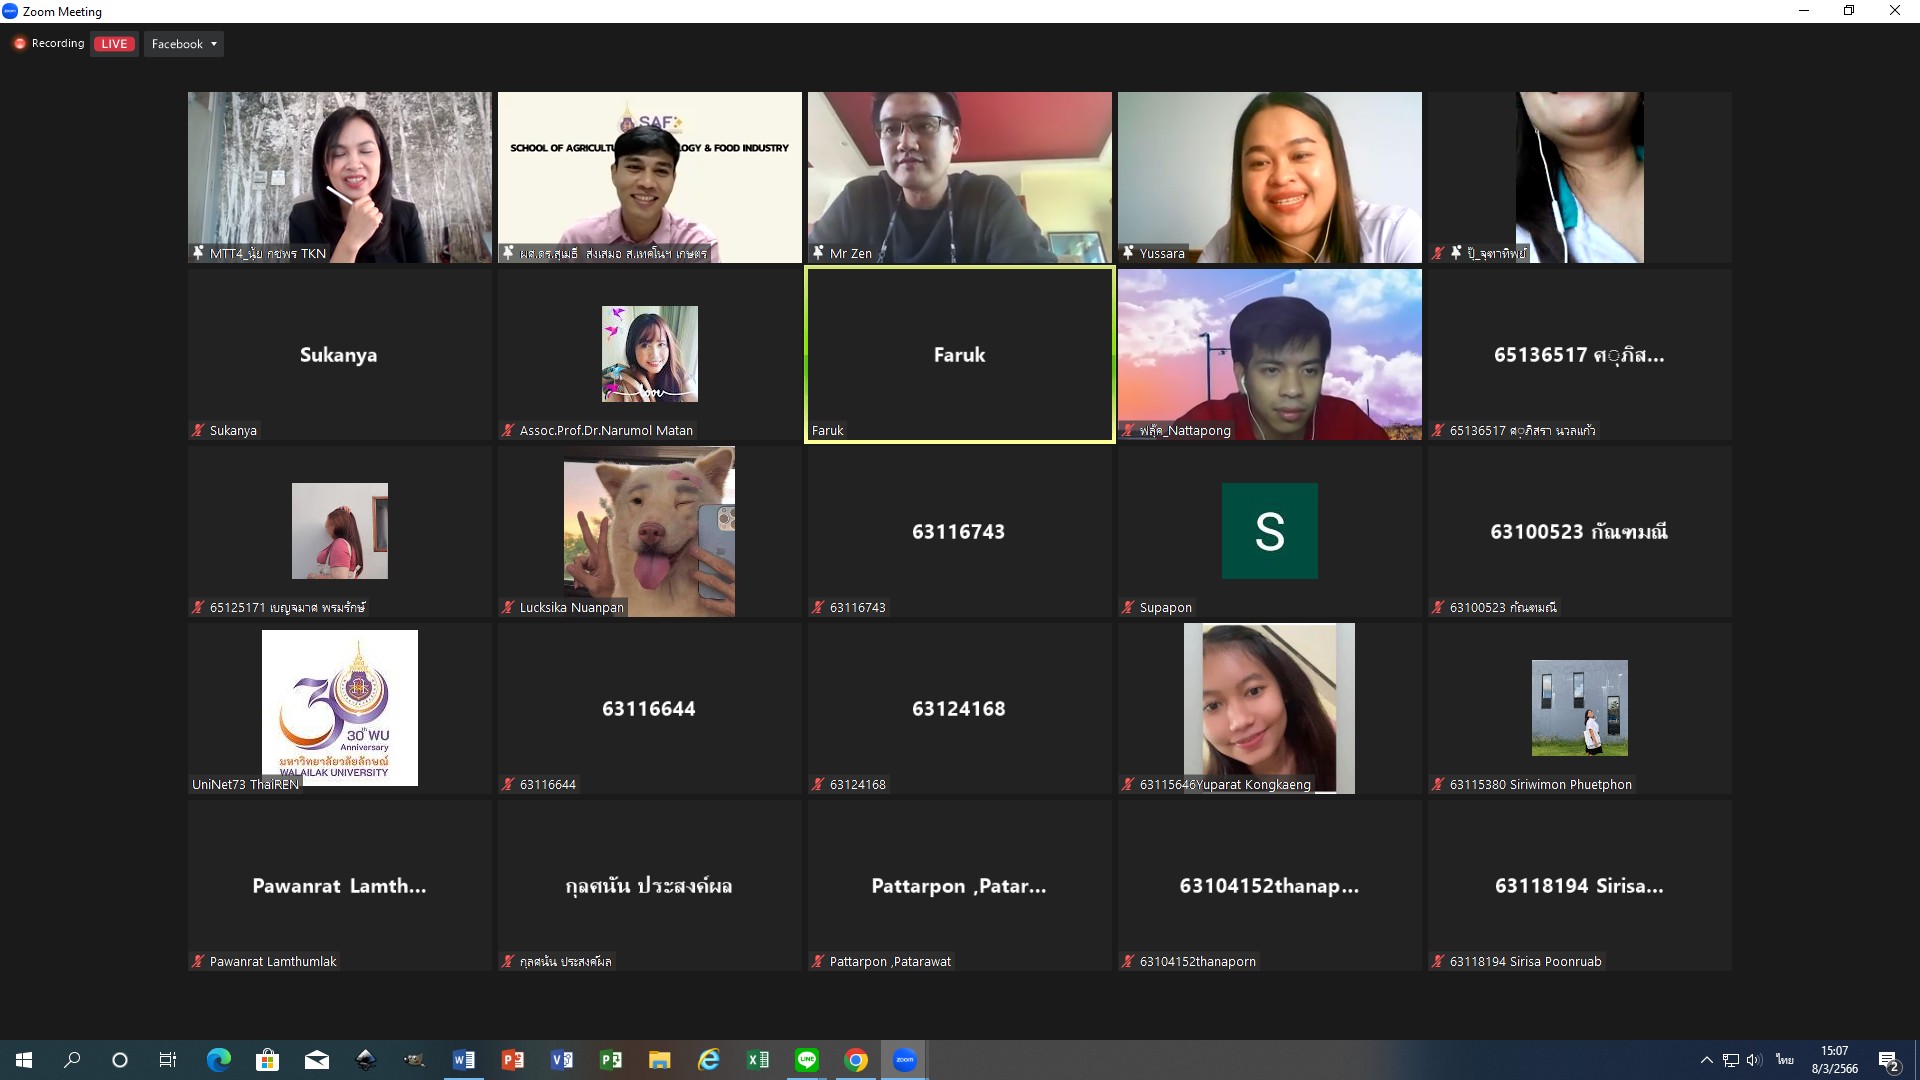Click the clock and date display
The height and width of the screenshot is (1080, 1920).
click(x=1835, y=1060)
